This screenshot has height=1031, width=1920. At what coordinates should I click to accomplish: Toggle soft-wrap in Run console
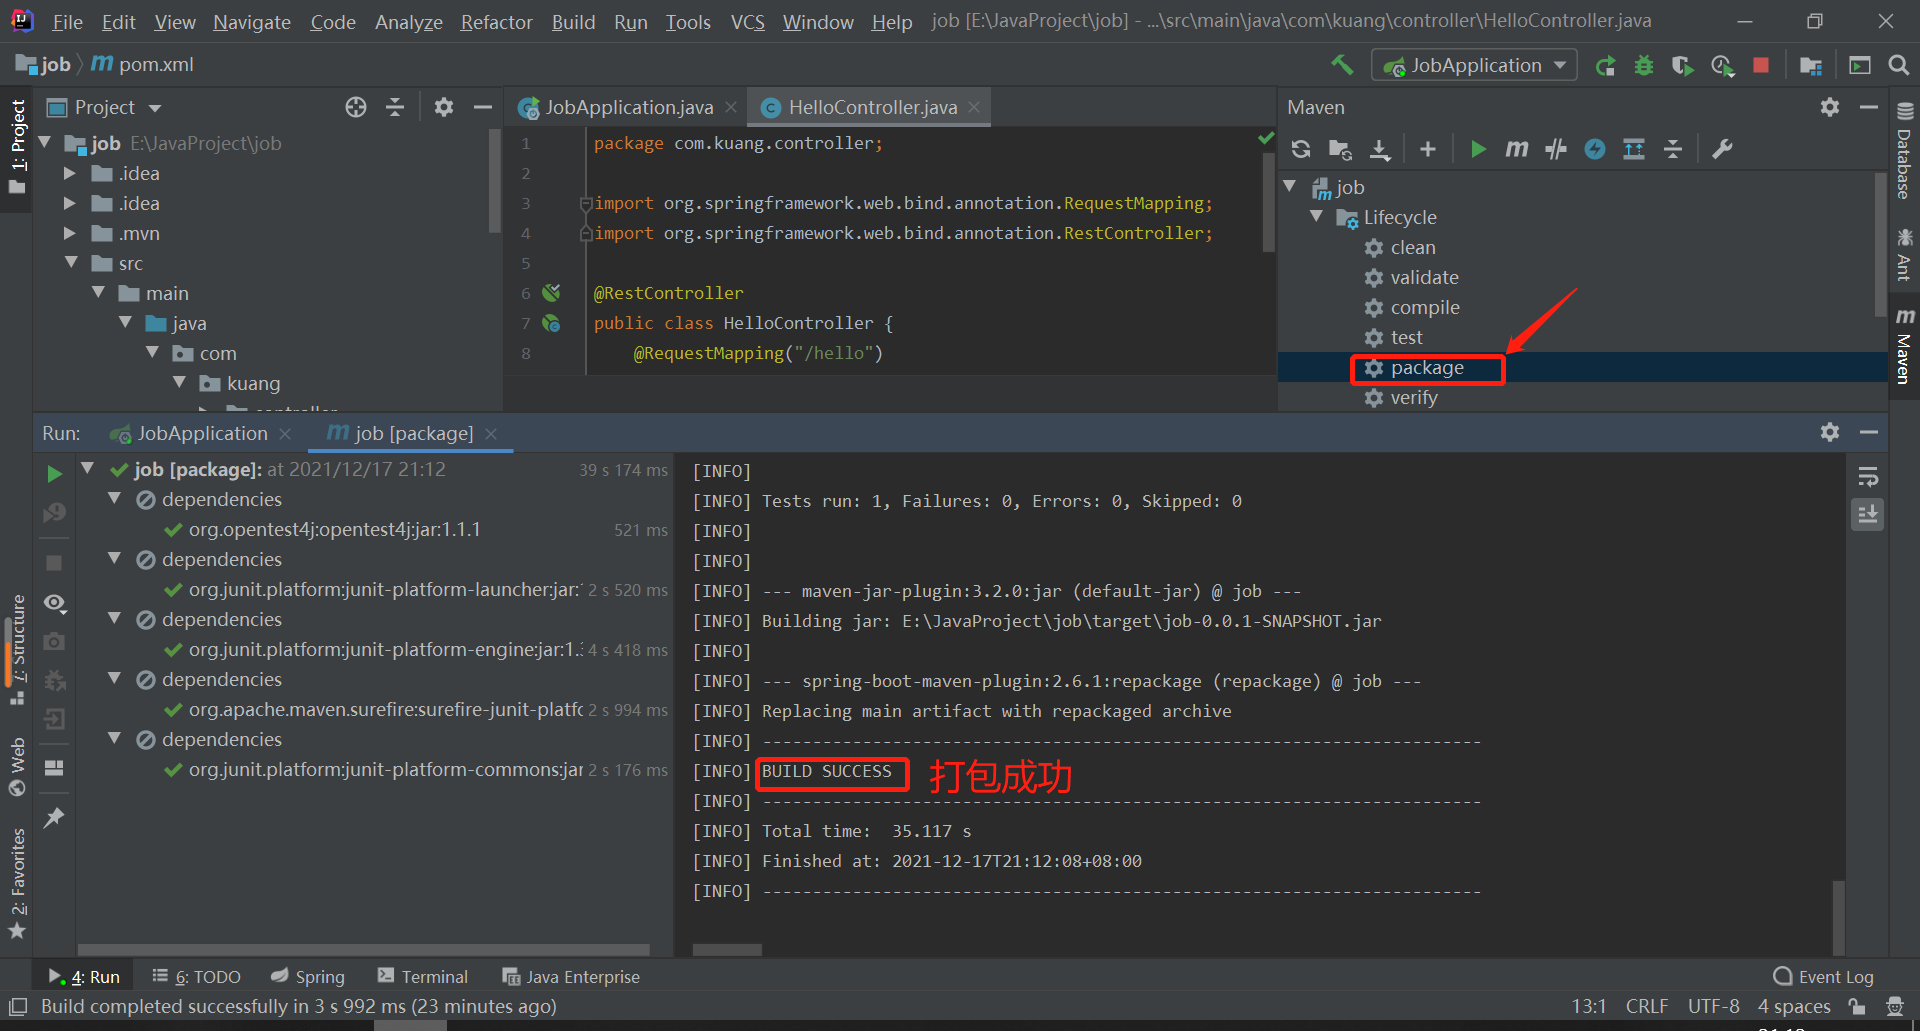point(1867,477)
